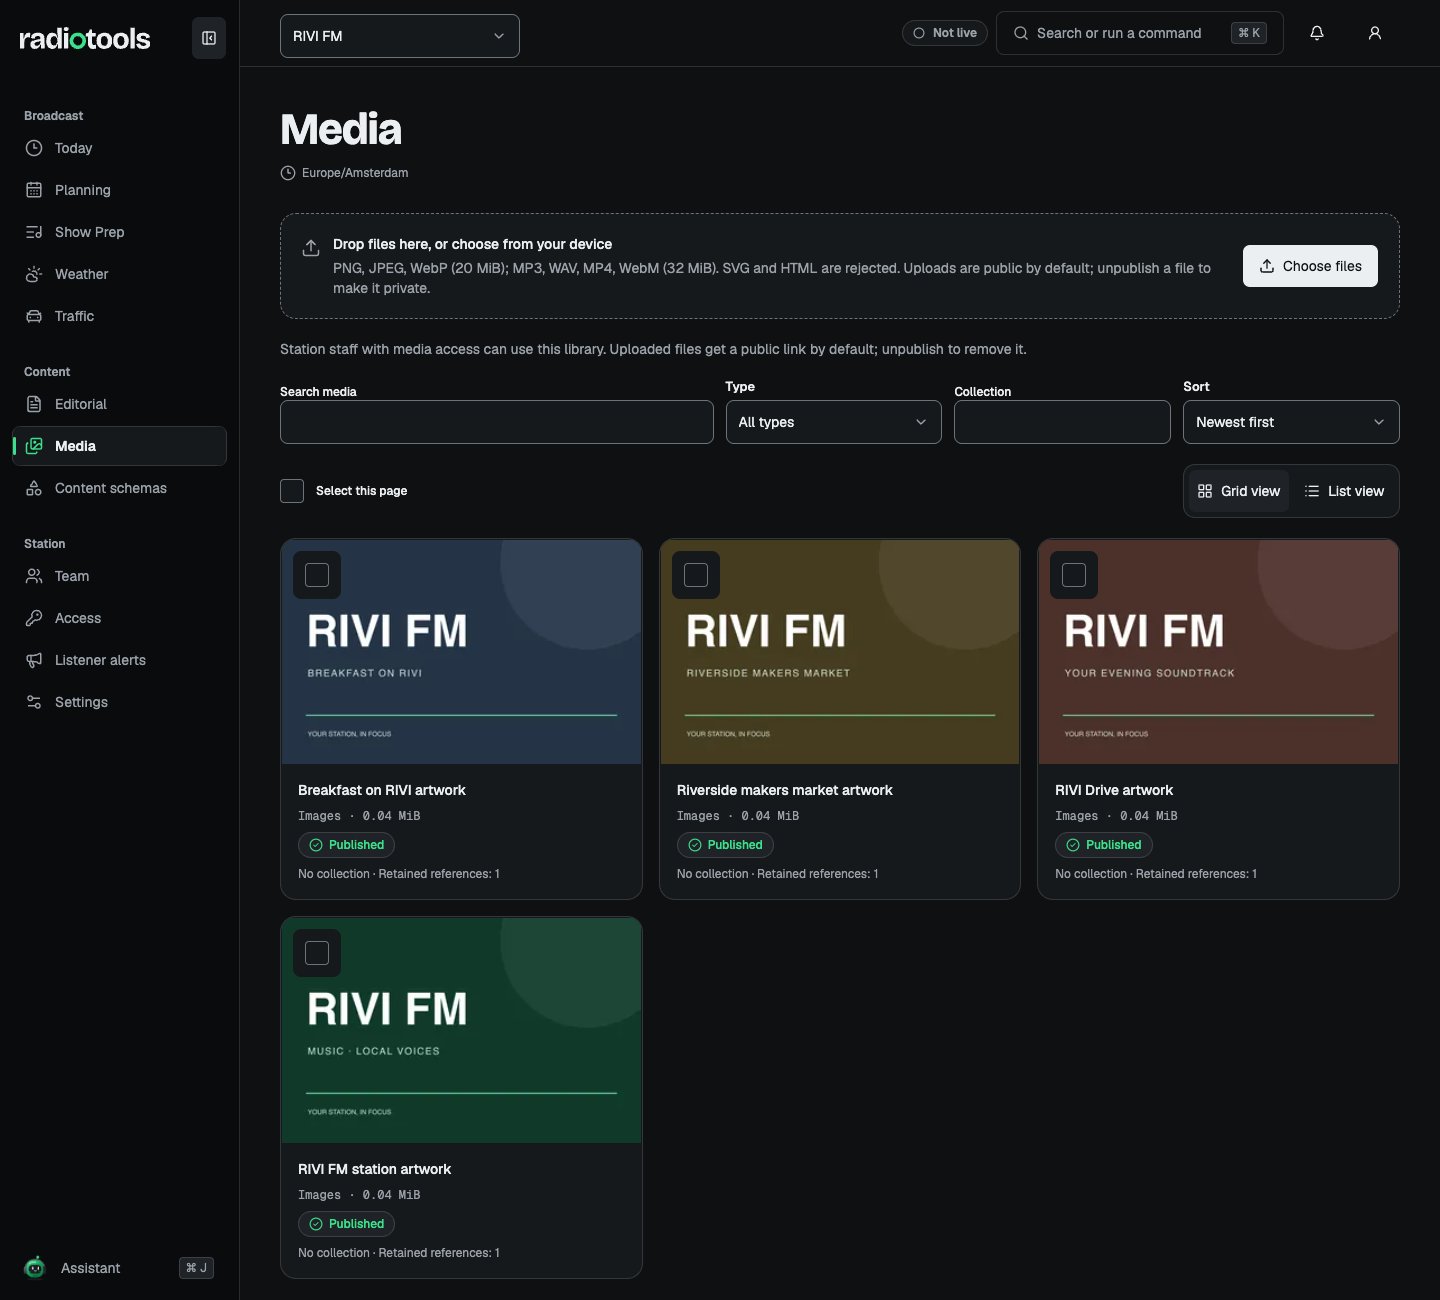Screen dimensions: 1440x1300
Task: Switch to Grid view
Action: (x=1239, y=491)
